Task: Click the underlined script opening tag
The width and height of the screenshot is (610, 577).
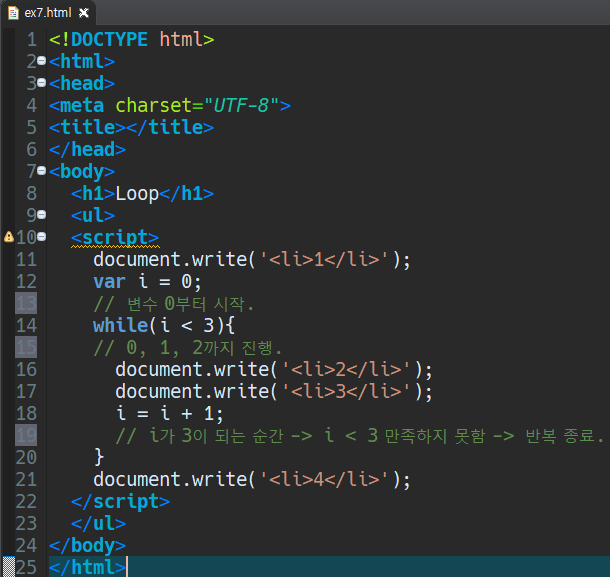Action: [115, 237]
